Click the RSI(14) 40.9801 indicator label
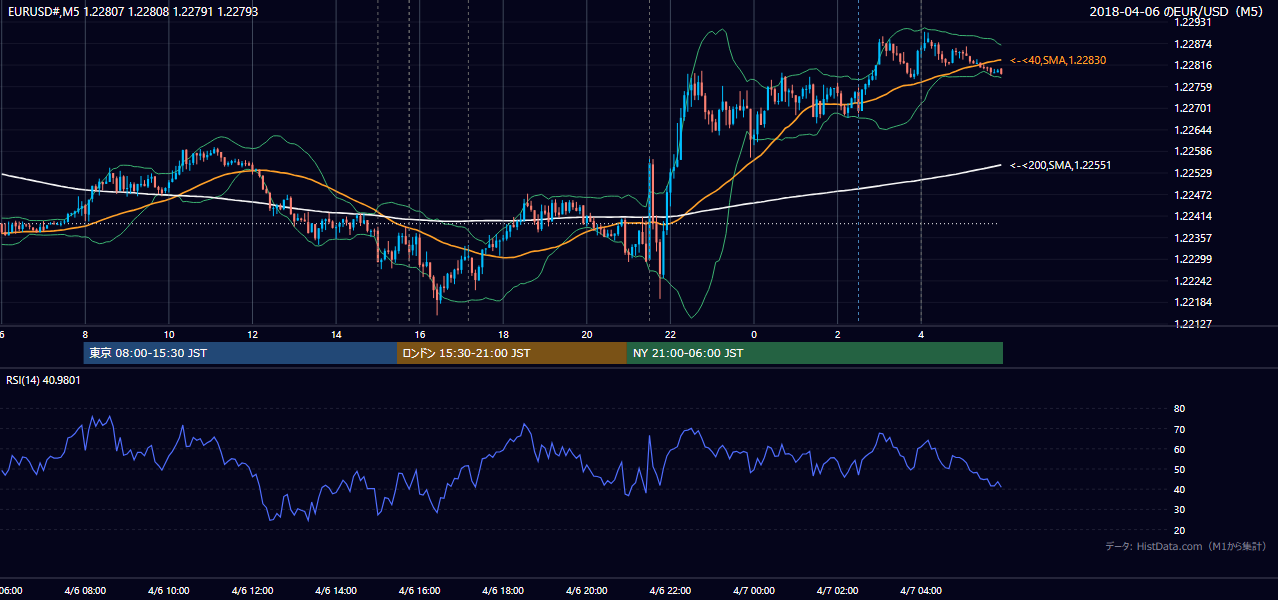Image resolution: width=1278 pixels, height=600 pixels. pos(43,380)
